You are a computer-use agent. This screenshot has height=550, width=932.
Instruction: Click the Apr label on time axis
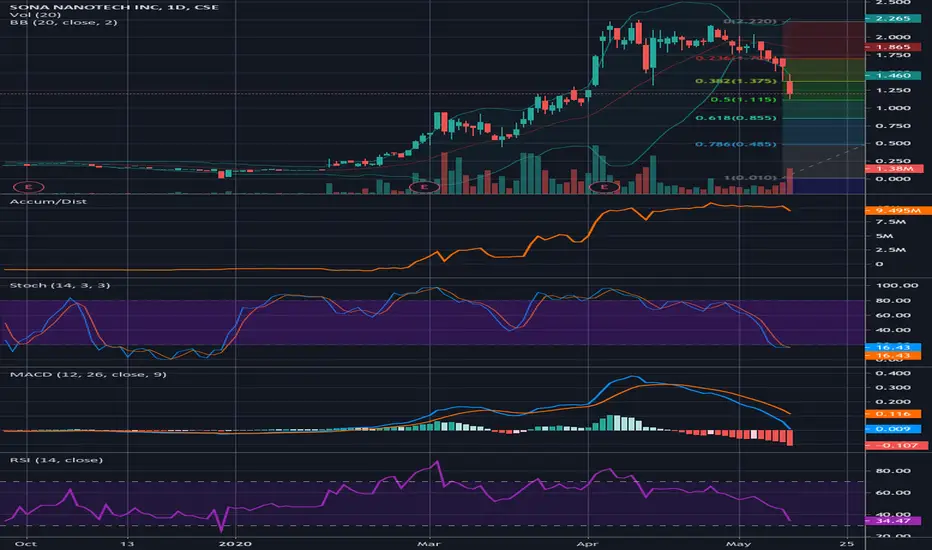coord(587,543)
